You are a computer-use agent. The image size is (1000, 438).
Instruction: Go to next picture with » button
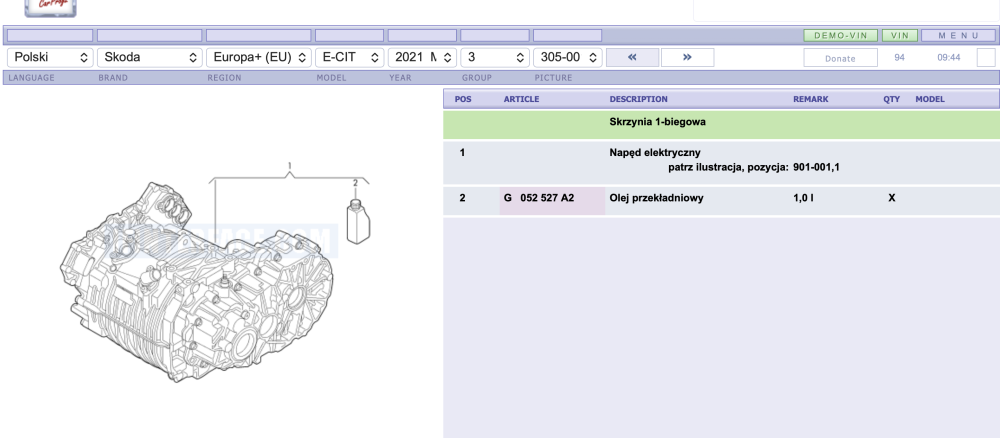click(688, 57)
